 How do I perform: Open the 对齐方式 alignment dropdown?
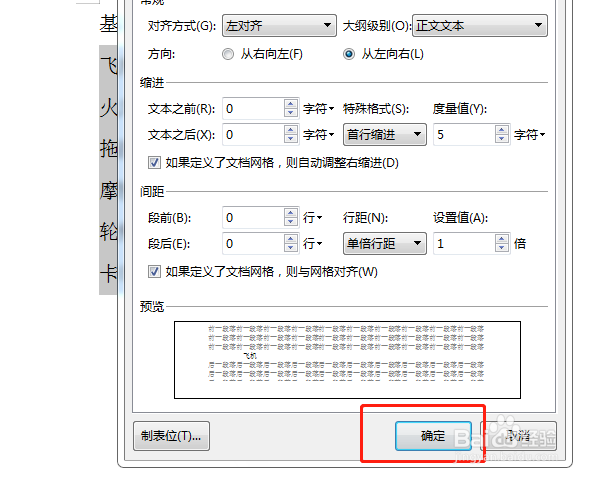[279, 26]
